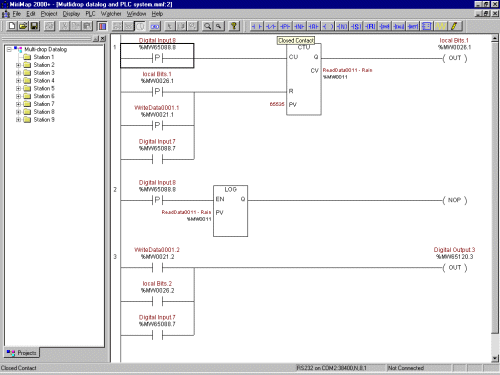Select the normally closed contact tool
500x375 pixels.
tap(271, 26)
